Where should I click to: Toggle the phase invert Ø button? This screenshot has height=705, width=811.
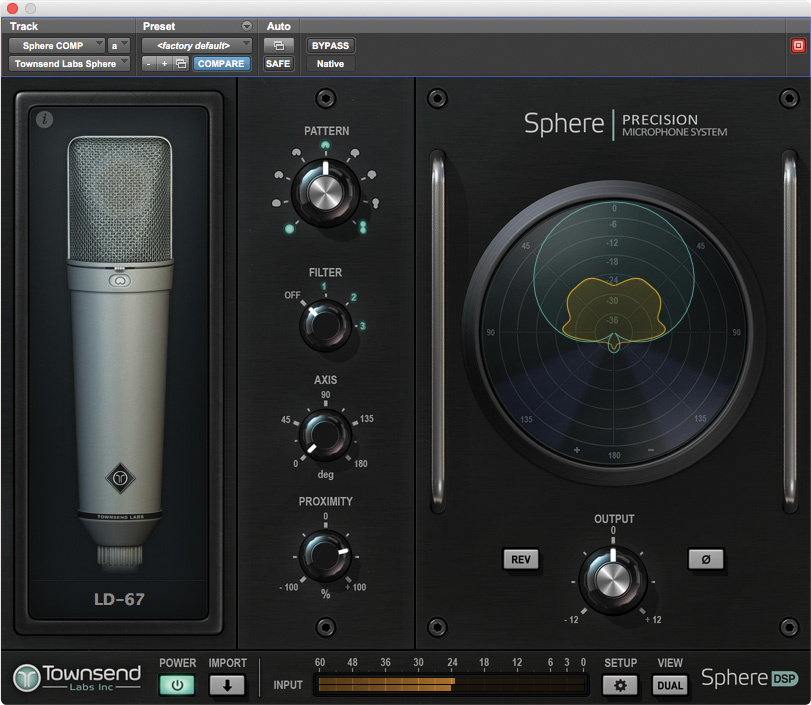[705, 559]
